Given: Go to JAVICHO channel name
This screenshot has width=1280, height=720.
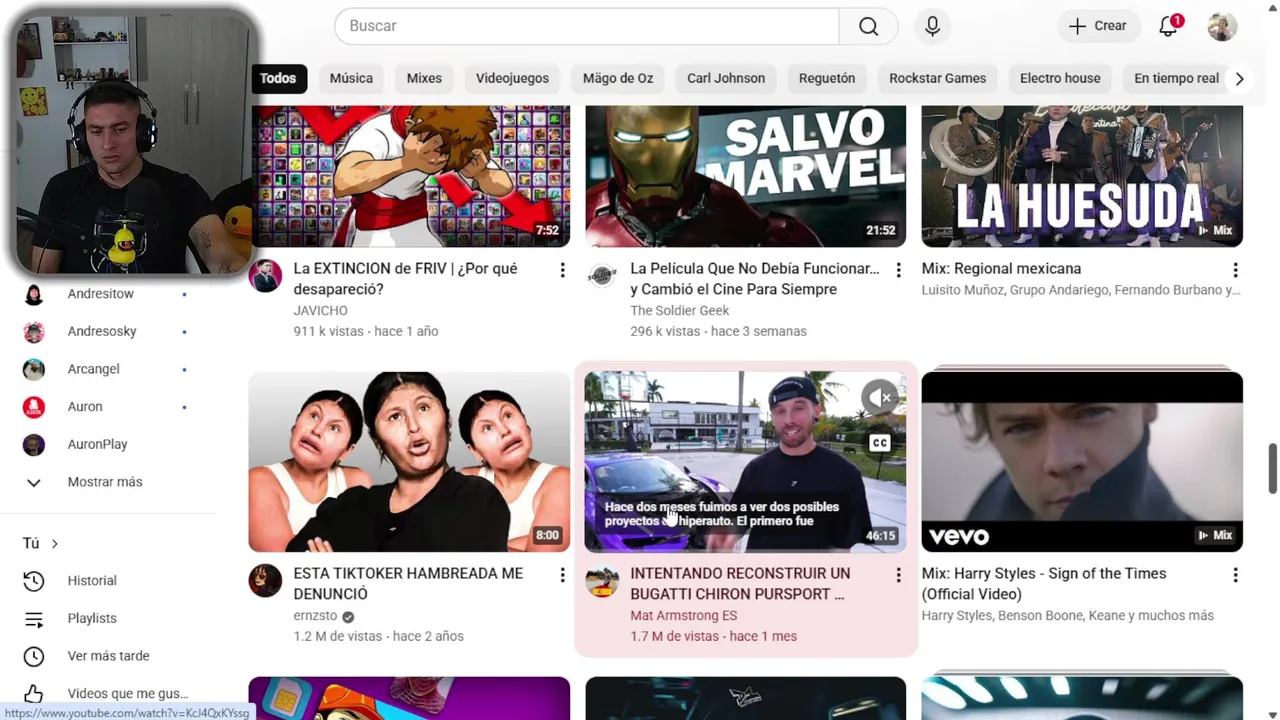Looking at the screenshot, I should (320, 311).
